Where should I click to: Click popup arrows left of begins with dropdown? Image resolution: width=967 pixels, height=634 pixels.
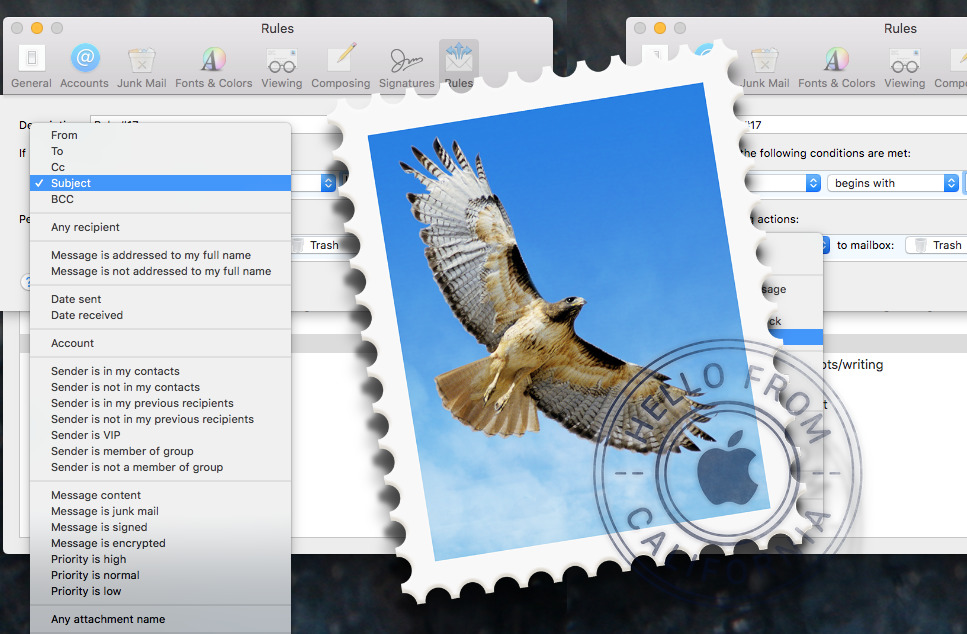click(x=813, y=183)
